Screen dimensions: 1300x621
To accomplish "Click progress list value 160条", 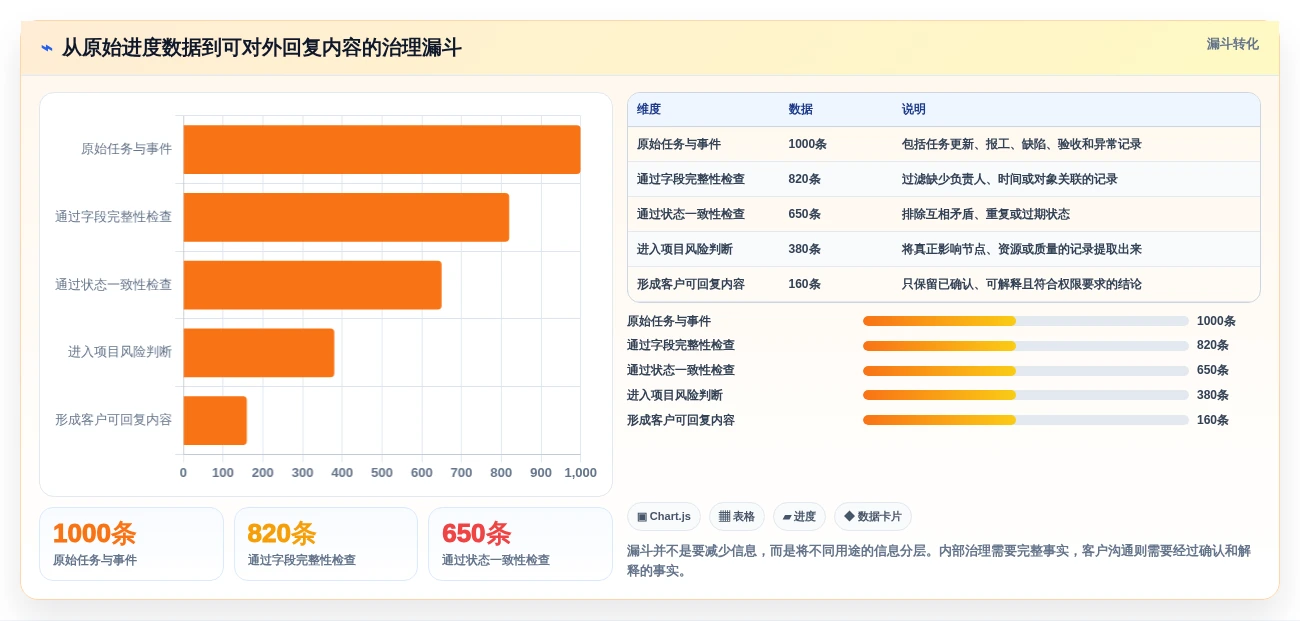I will coord(1213,420).
